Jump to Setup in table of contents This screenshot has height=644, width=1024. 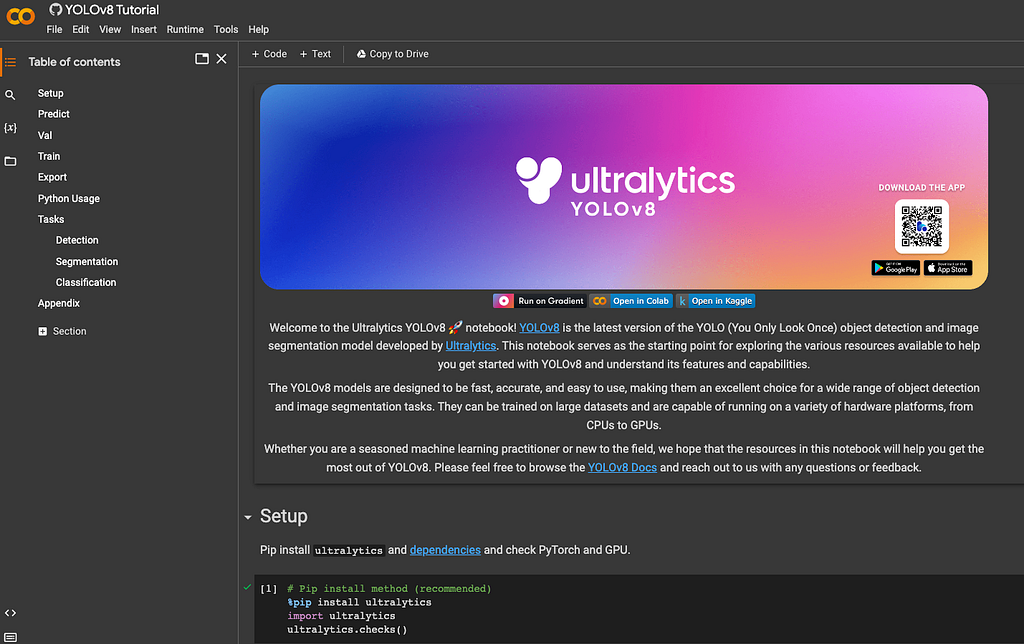point(50,93)
